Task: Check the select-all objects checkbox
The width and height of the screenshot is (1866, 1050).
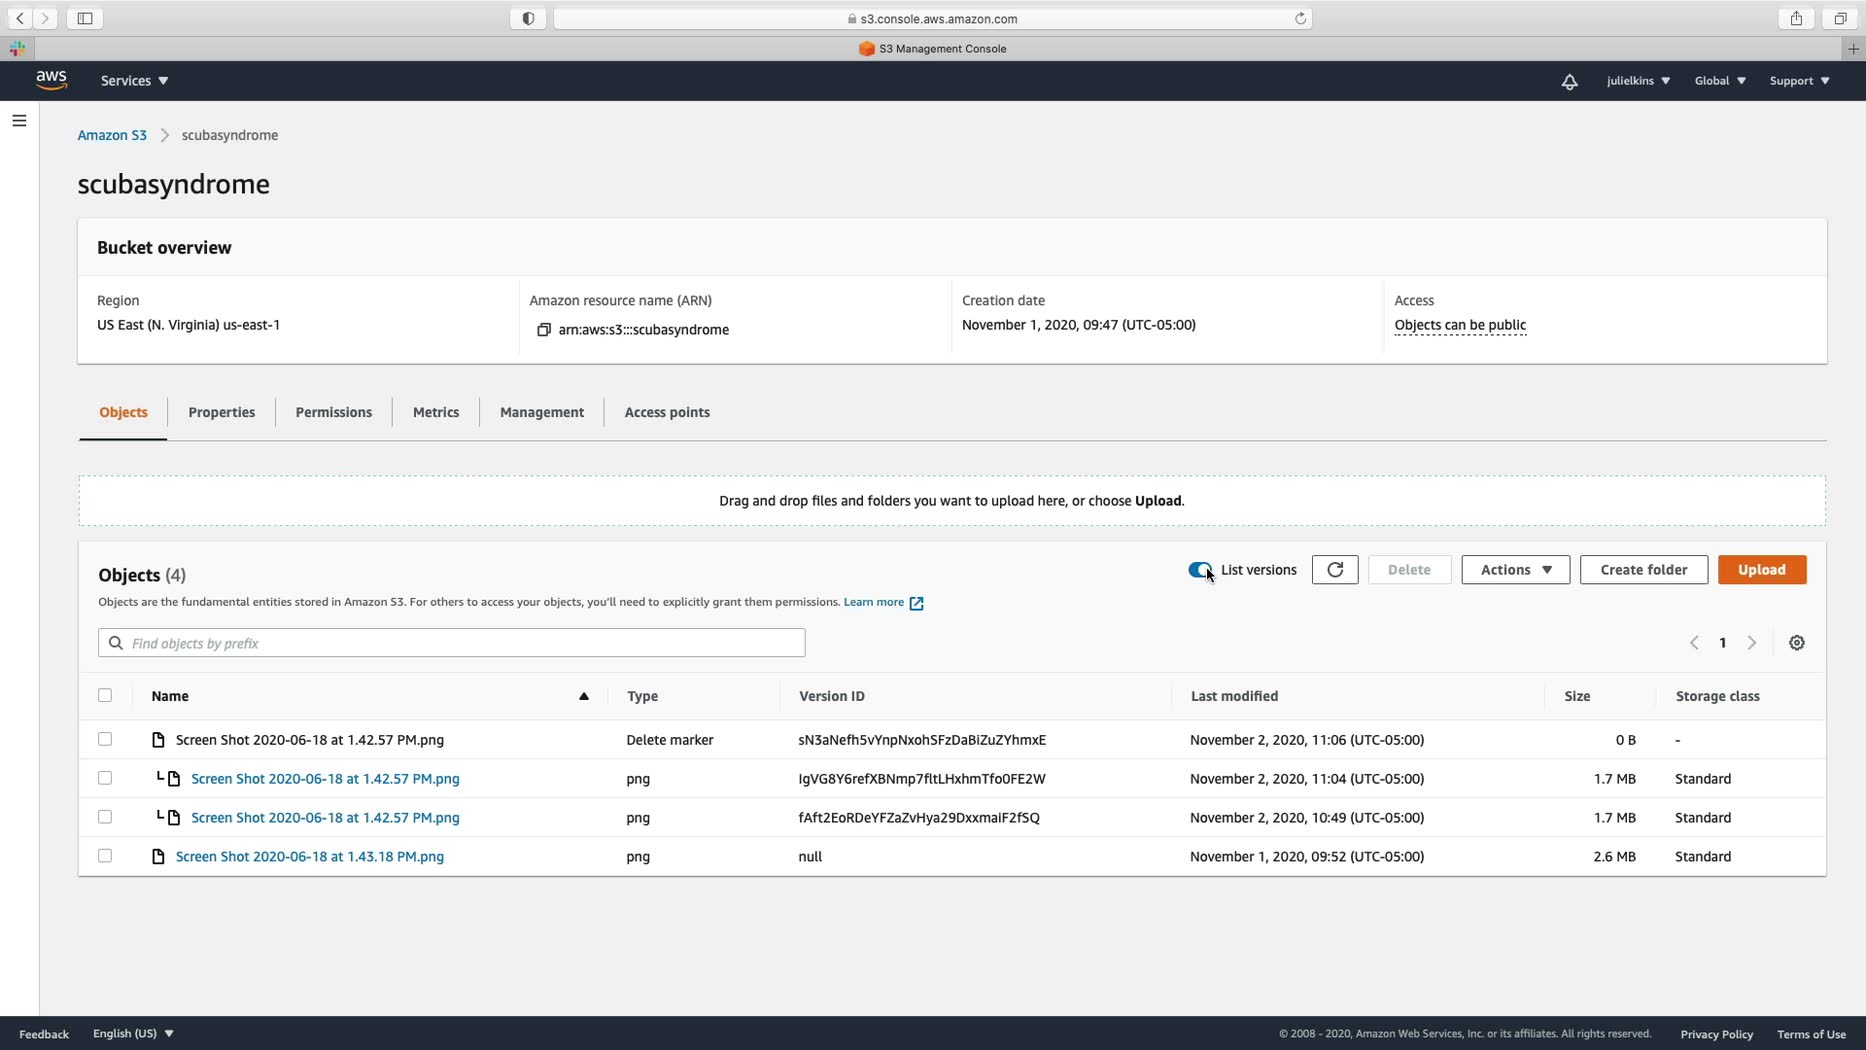Action: tap(105, 696)
